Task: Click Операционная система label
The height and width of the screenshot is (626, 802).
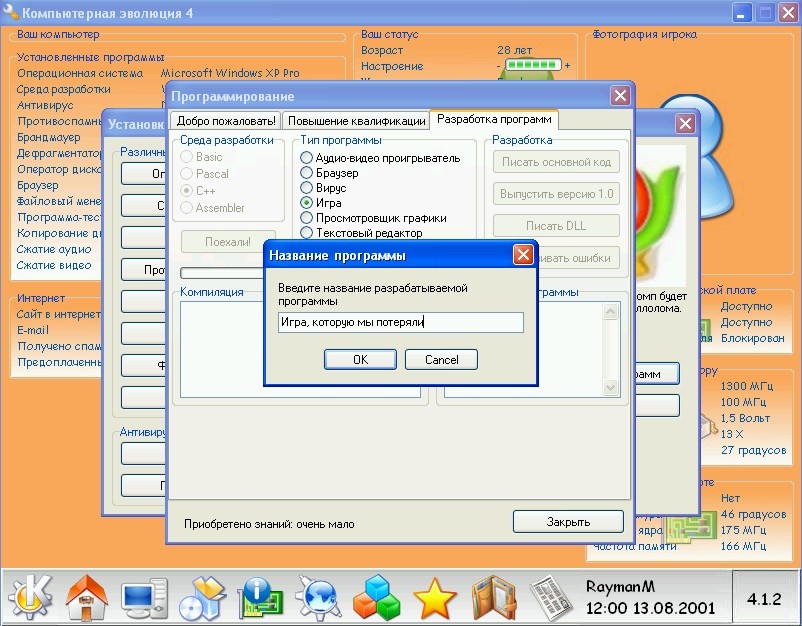Action: (80, 73)
